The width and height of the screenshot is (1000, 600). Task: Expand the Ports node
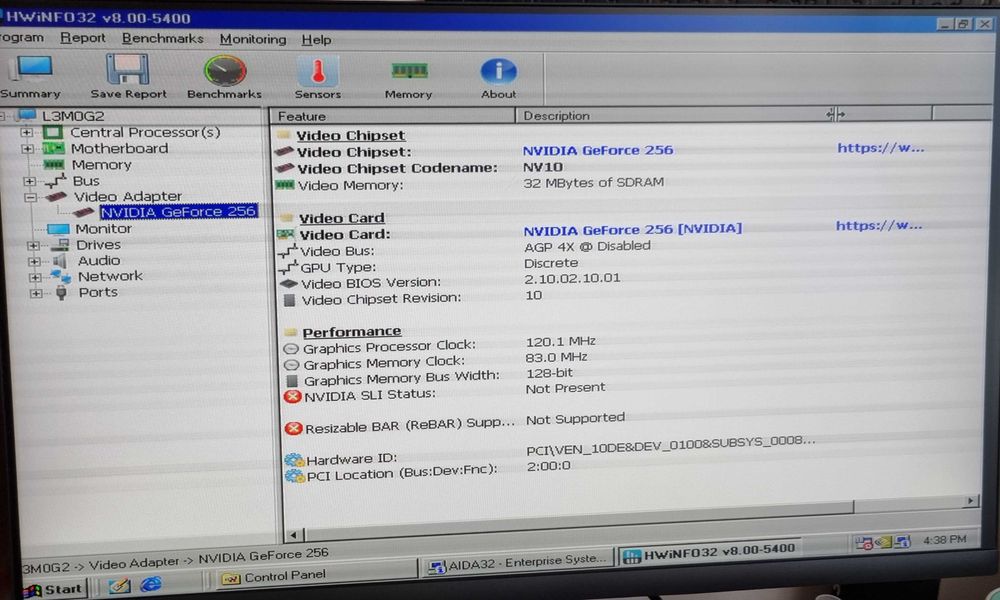coord(36,293)
